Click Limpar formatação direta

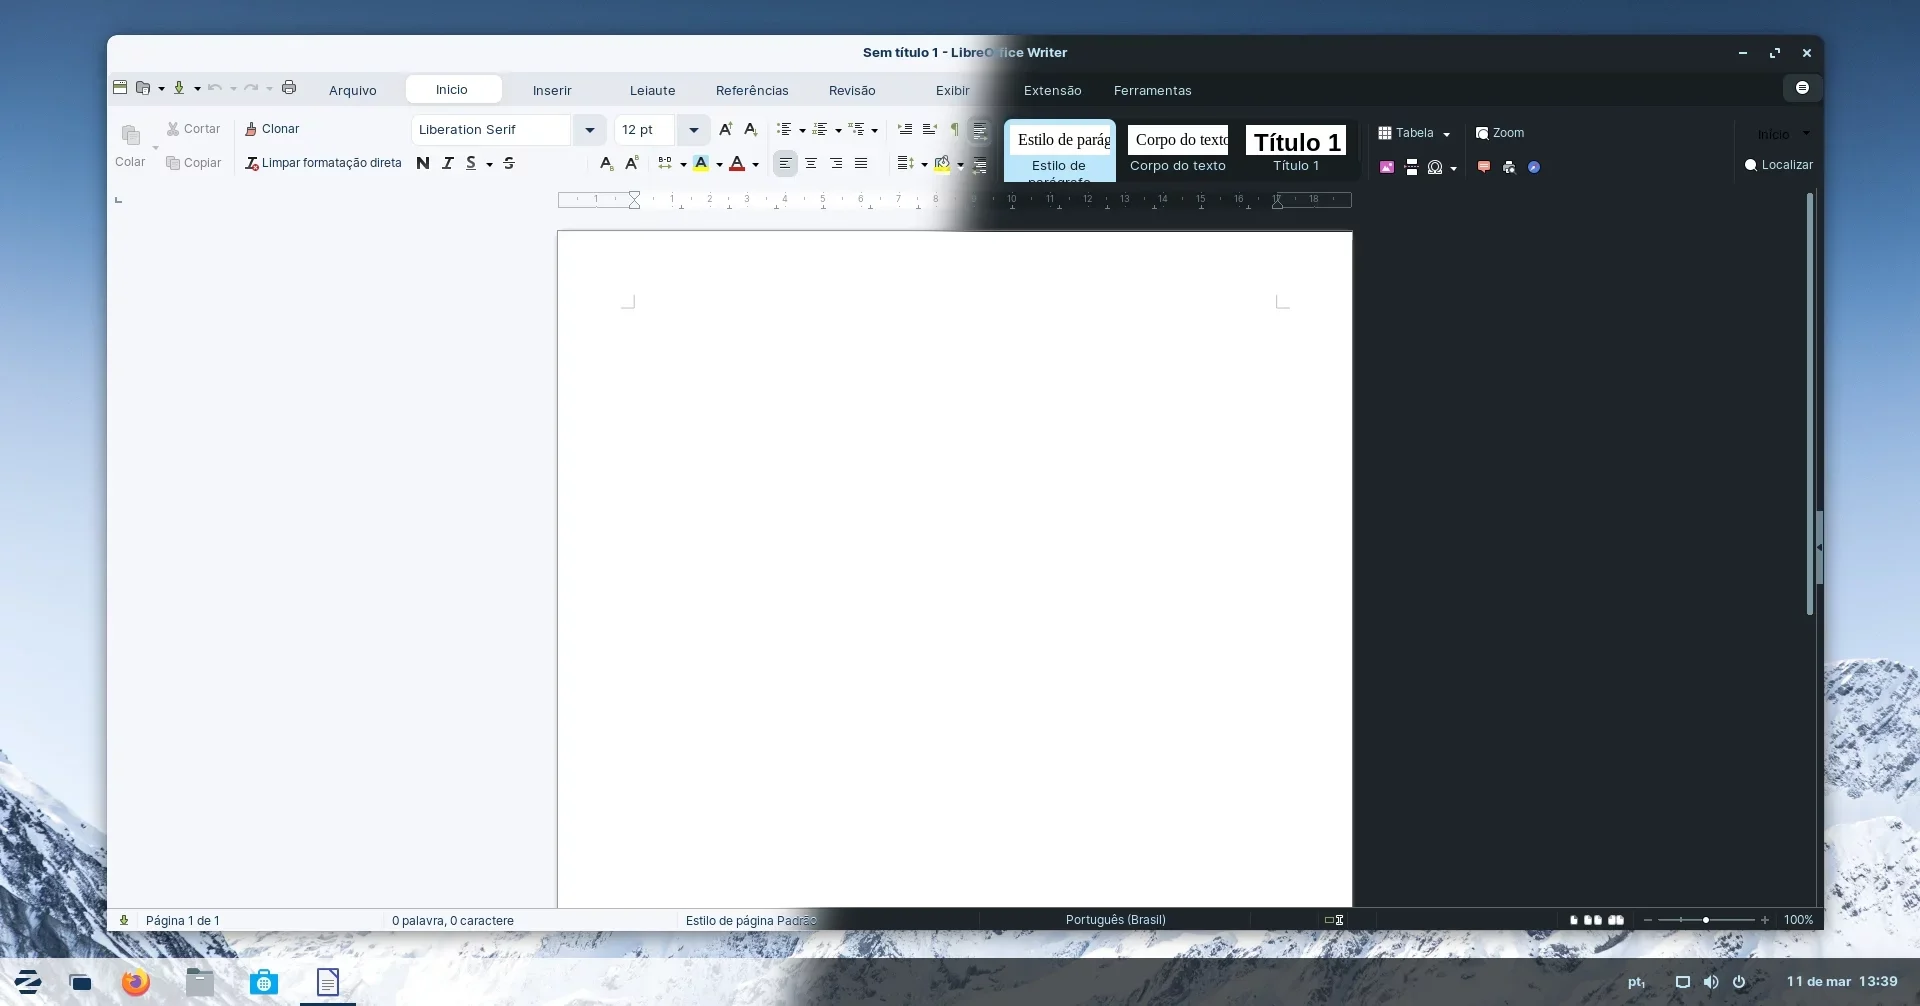coord(323,163)
